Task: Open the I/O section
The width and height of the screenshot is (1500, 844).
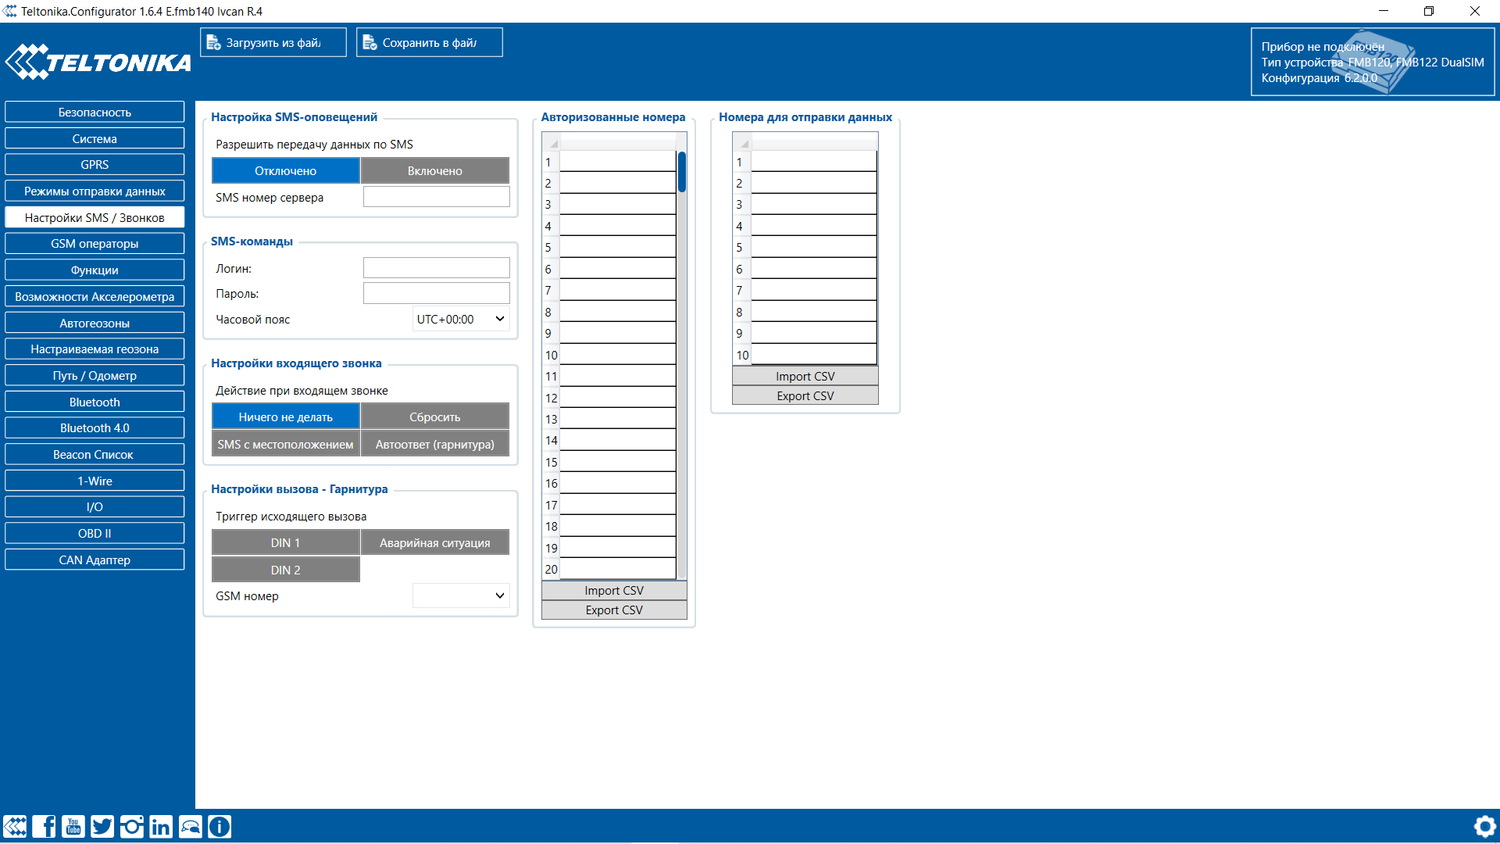Action: tap(94, 507)
